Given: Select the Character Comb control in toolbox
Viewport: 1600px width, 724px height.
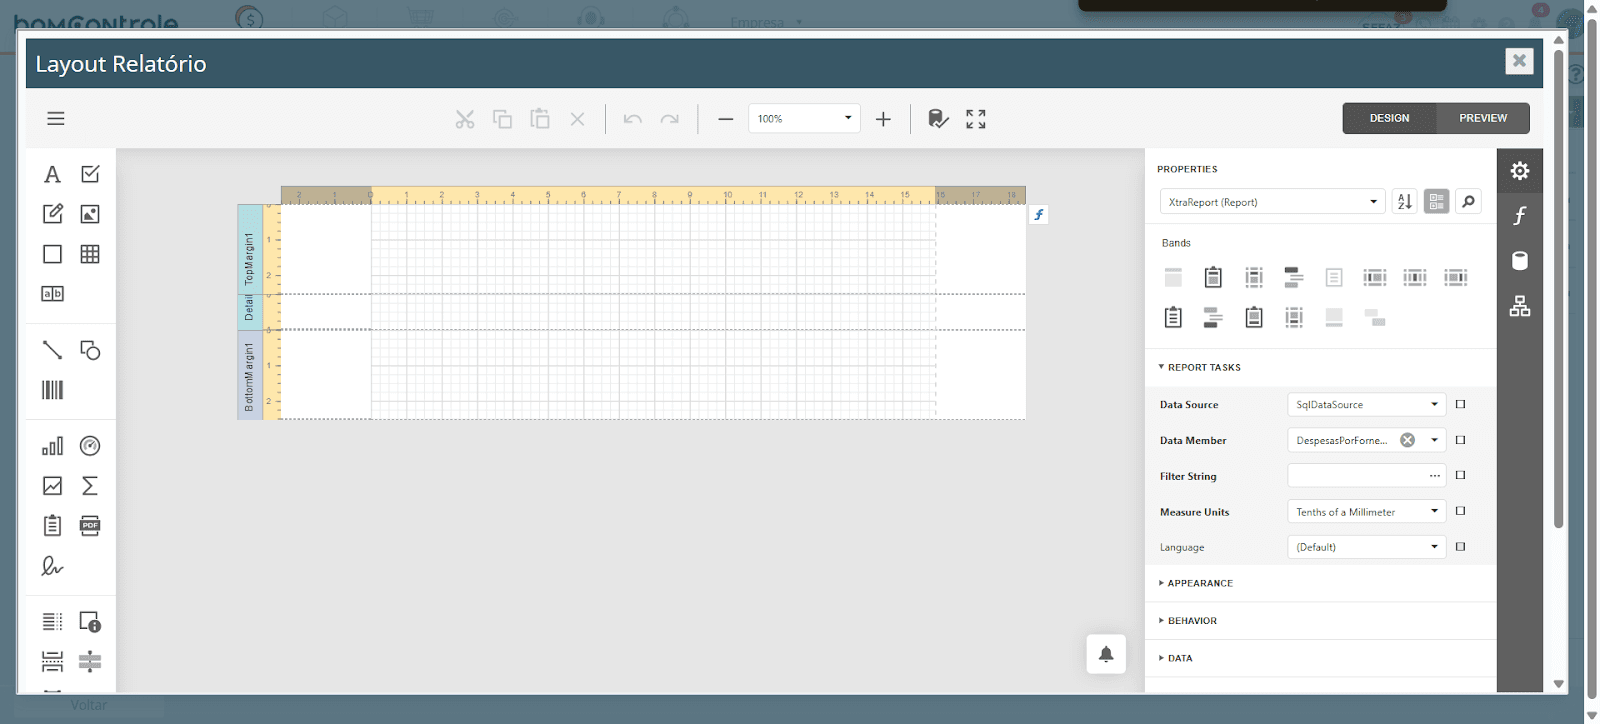Looking at the screenshot, I should (52, 294).
